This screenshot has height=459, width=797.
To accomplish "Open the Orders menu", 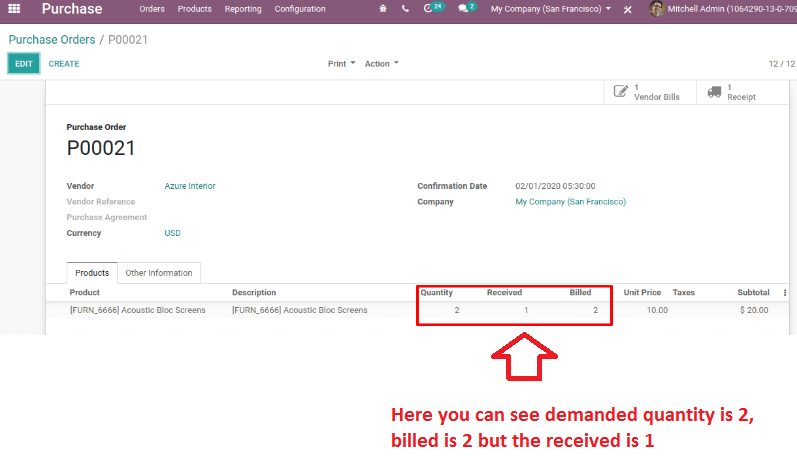I will (152, 9).
